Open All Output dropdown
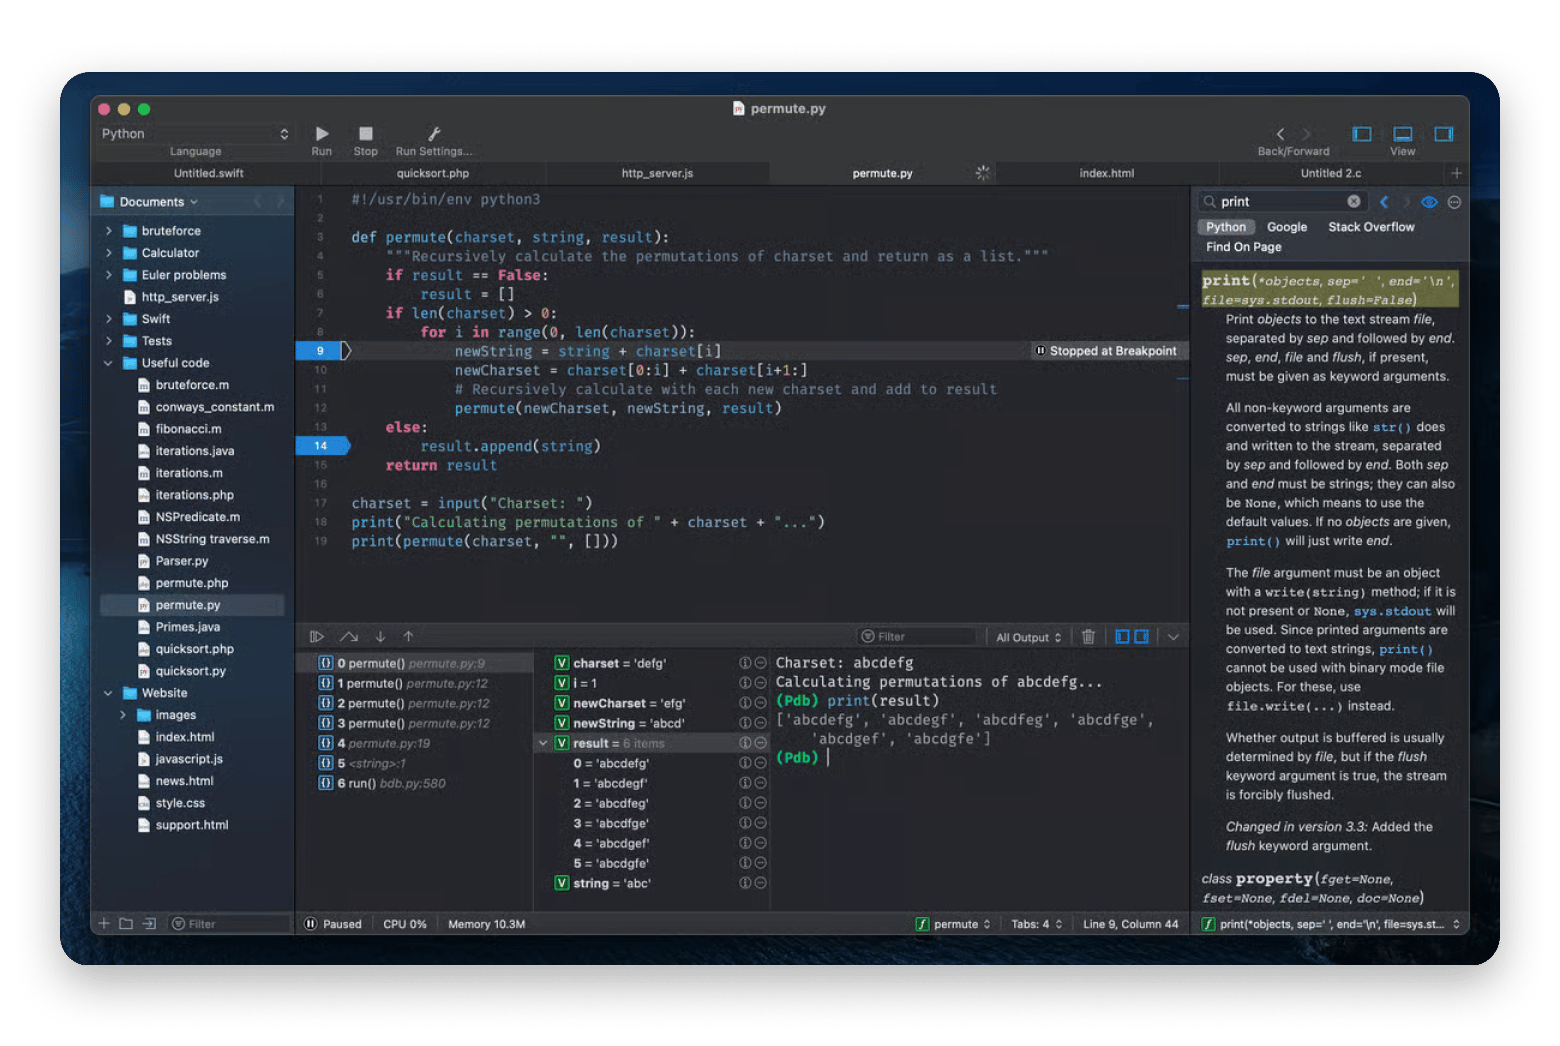 (x=1028, y=637)
